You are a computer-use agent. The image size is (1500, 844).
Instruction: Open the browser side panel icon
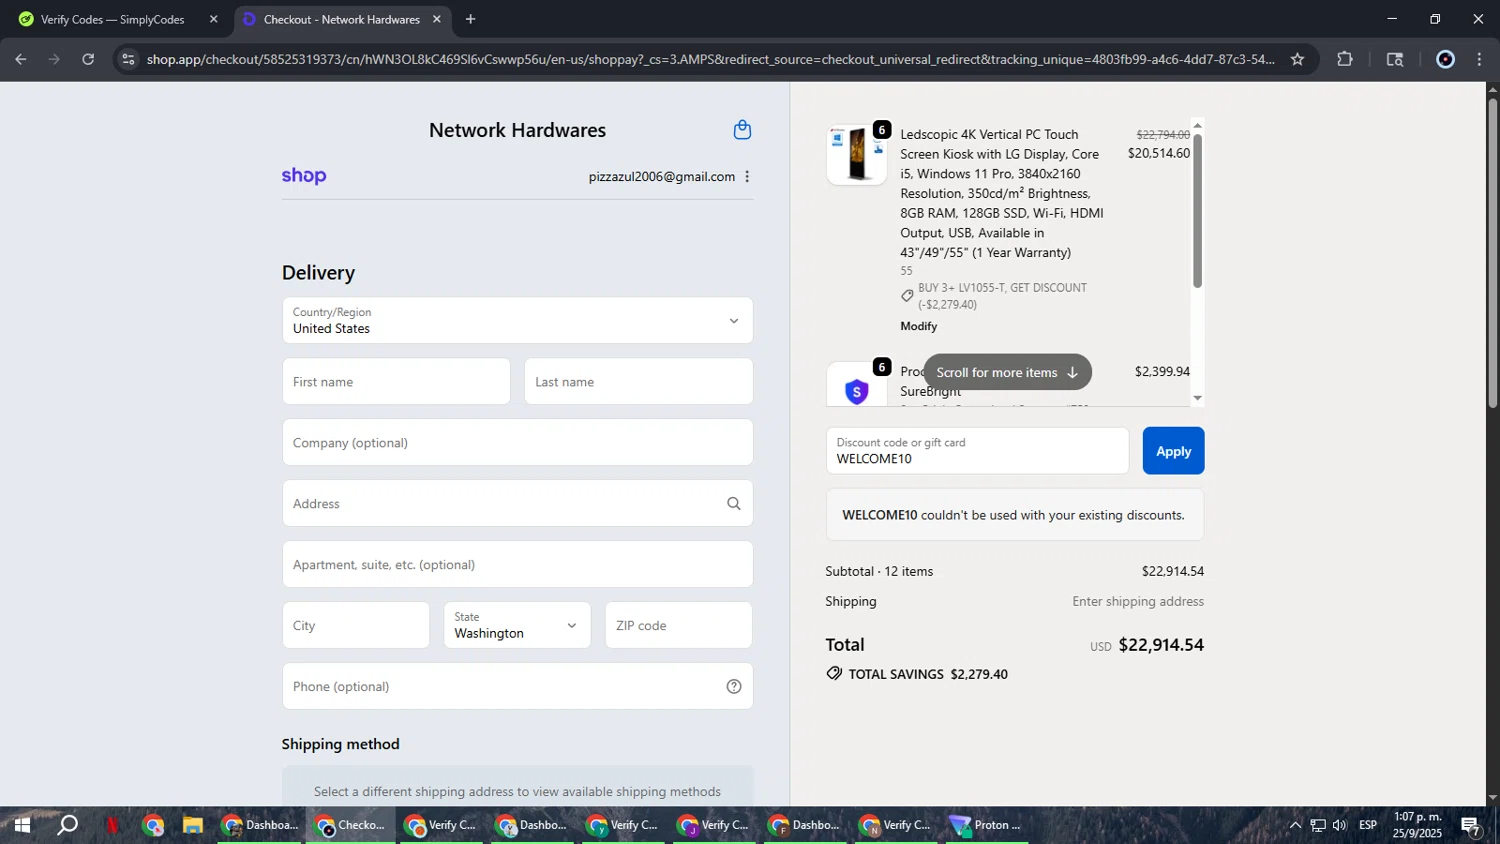pyautogui.click(x=1395, y=59)
